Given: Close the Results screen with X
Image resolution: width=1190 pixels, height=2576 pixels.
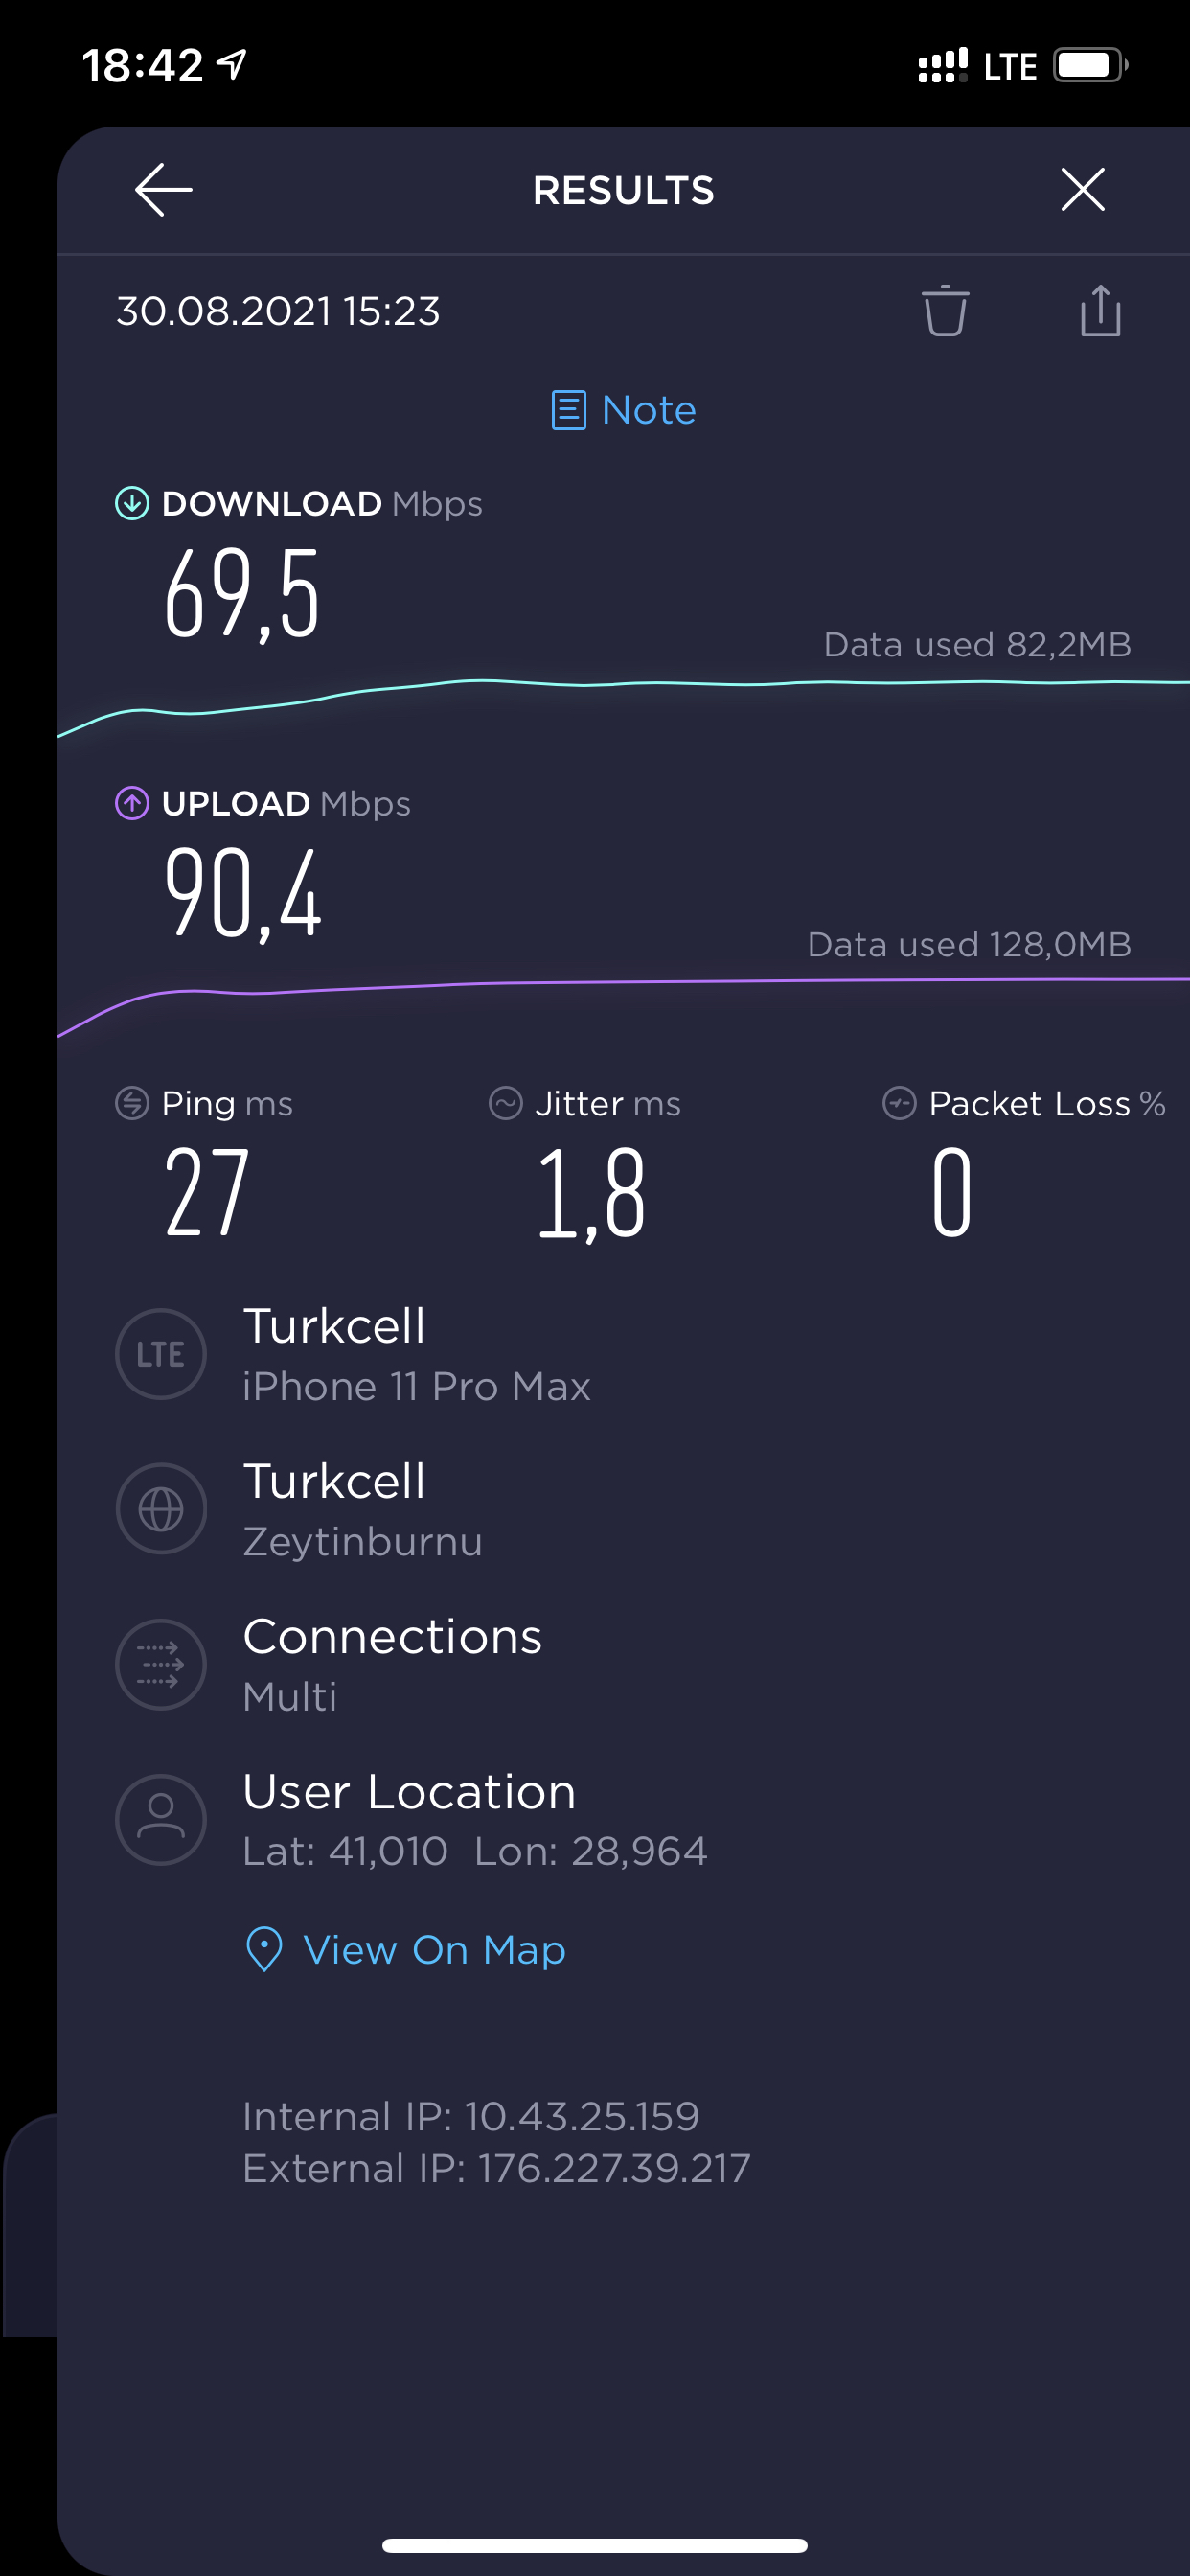Looking at the screenshot, I should [x=1083, y=190].
